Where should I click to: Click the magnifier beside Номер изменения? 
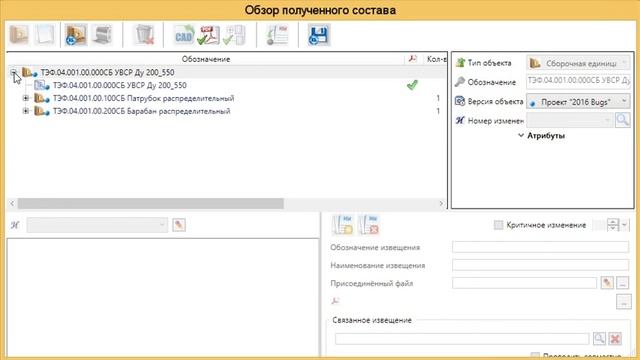[x=622, y=120]
